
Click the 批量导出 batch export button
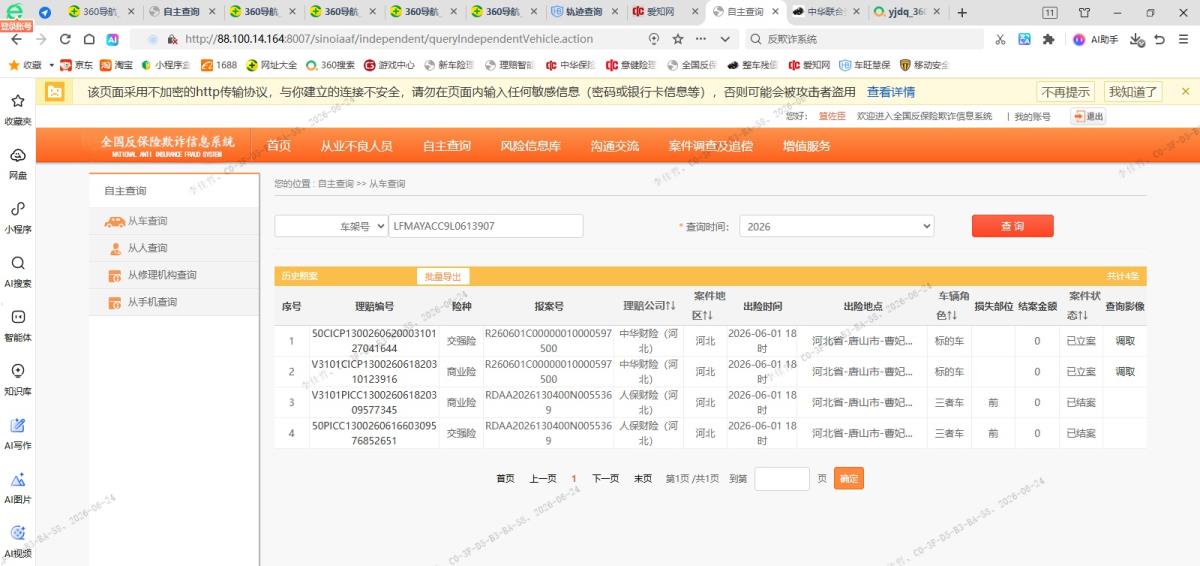443,276
